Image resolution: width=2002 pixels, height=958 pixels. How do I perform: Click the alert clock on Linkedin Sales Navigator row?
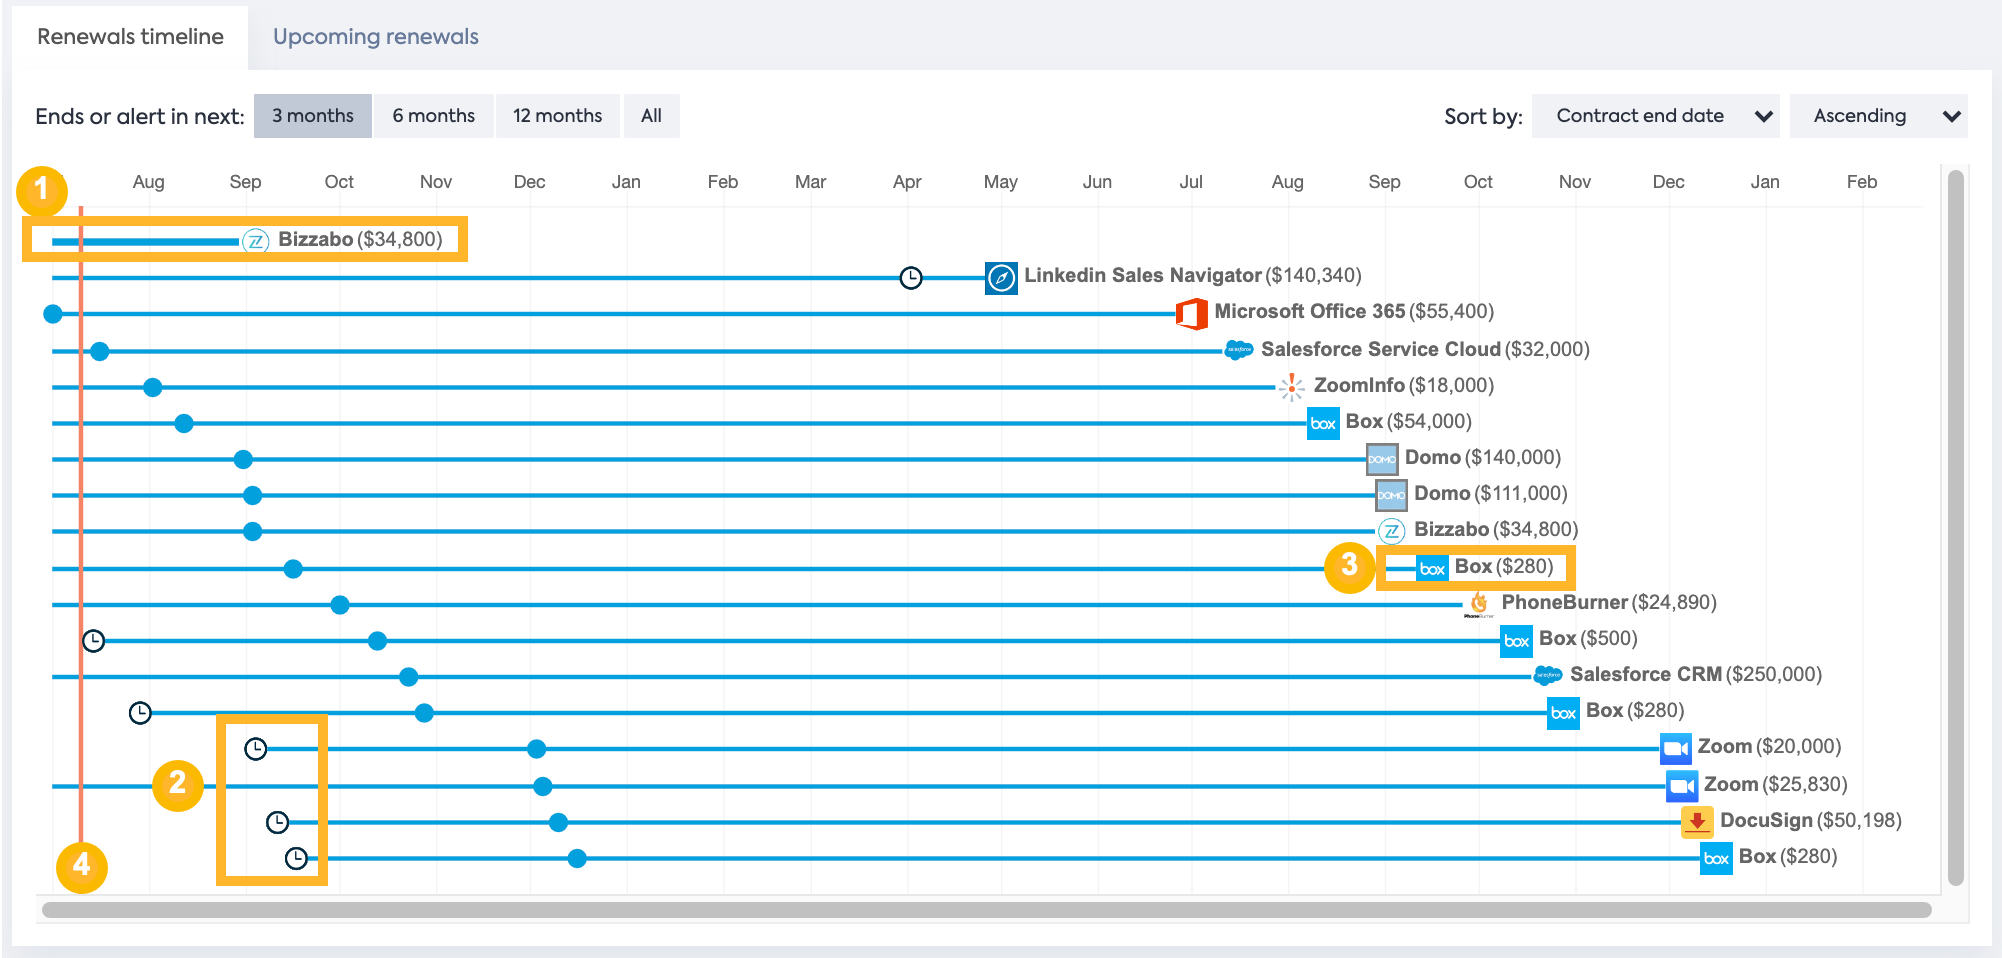click(x=911, y=278)
